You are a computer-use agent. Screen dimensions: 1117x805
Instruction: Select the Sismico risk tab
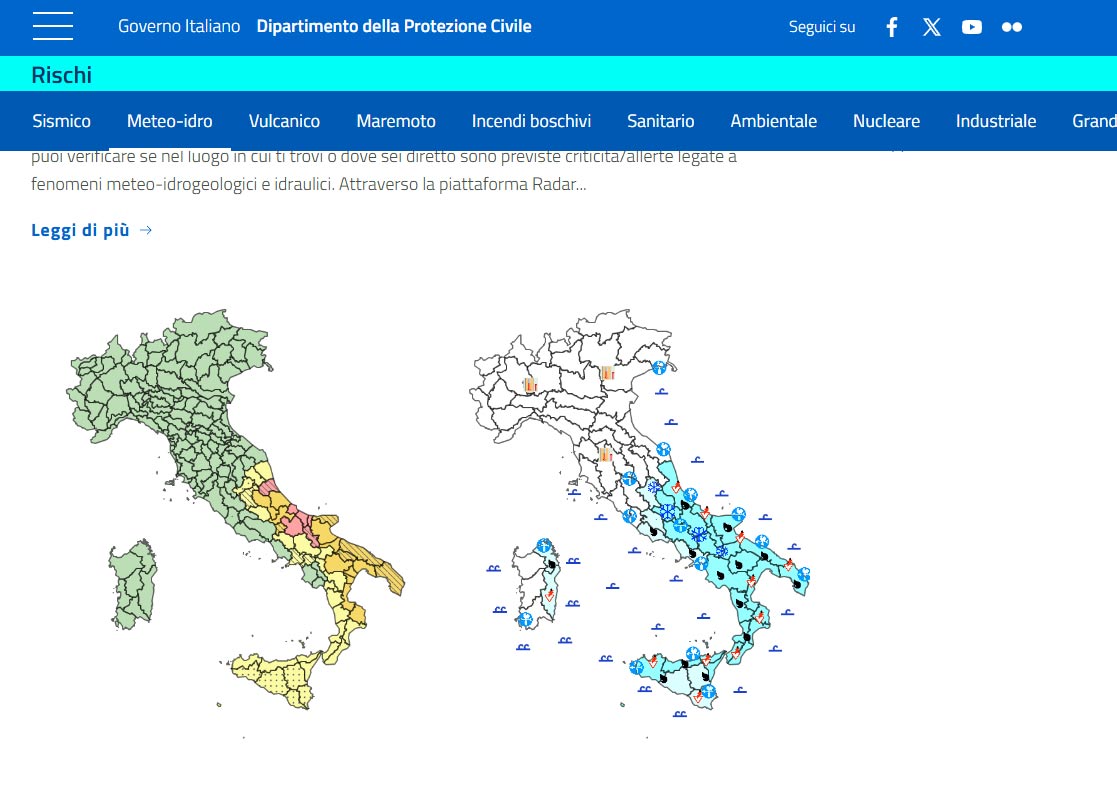pyautogui.click(x=61, y=121)
